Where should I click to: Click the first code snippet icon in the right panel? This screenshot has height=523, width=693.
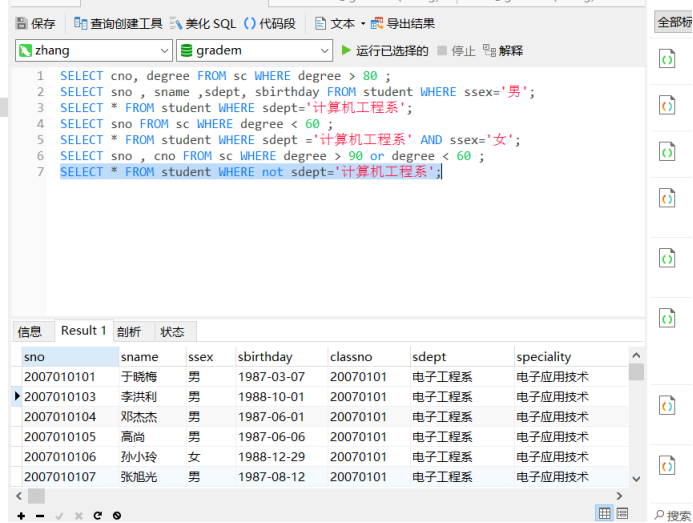tap(667, 59)
